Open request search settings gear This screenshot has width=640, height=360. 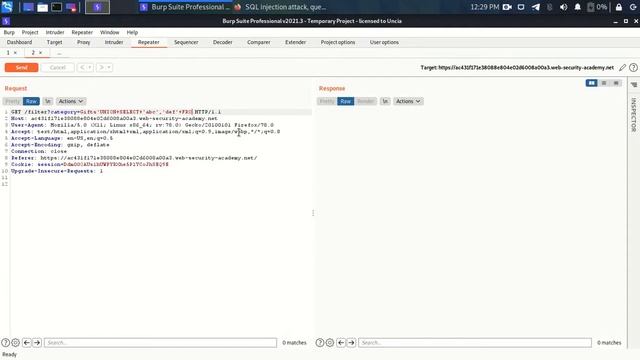pos(16,342)
